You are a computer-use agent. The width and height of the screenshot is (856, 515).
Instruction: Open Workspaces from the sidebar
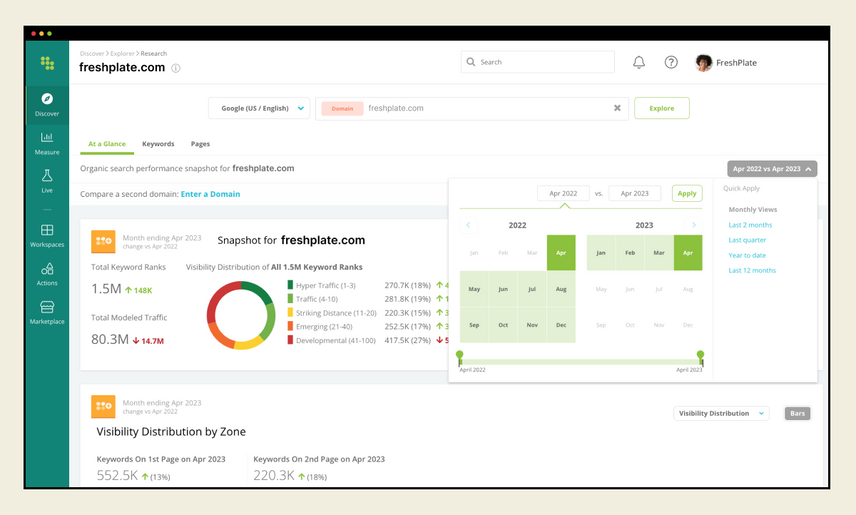click(x=47, y=235)
